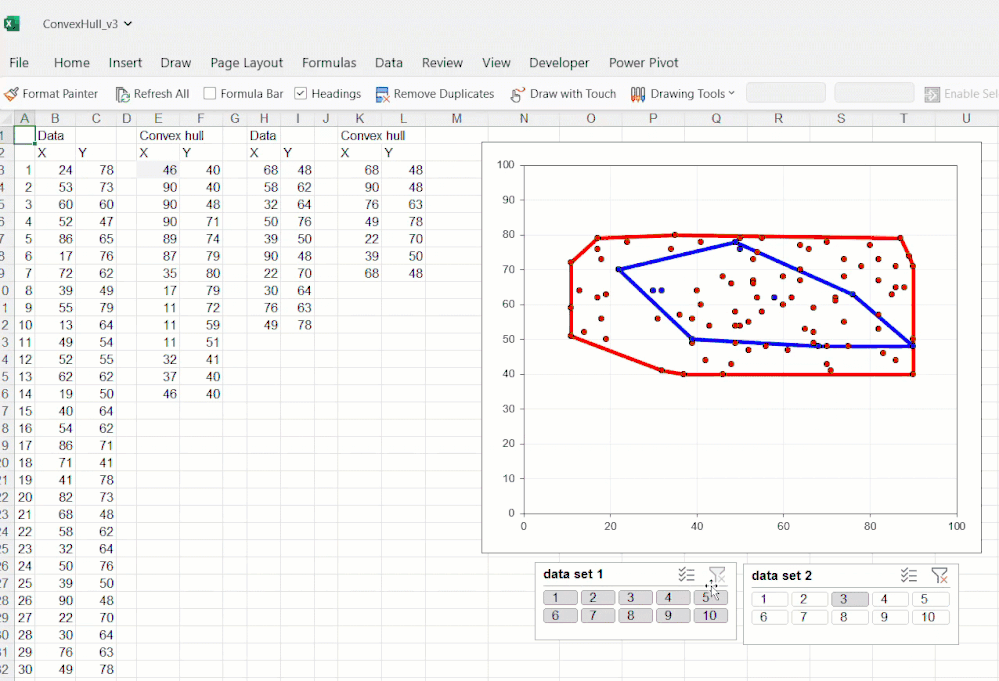Screen dimensions: 999x681
Task: Toggle item 3 in data set 1 slicer
Action: tap(635, 598)
